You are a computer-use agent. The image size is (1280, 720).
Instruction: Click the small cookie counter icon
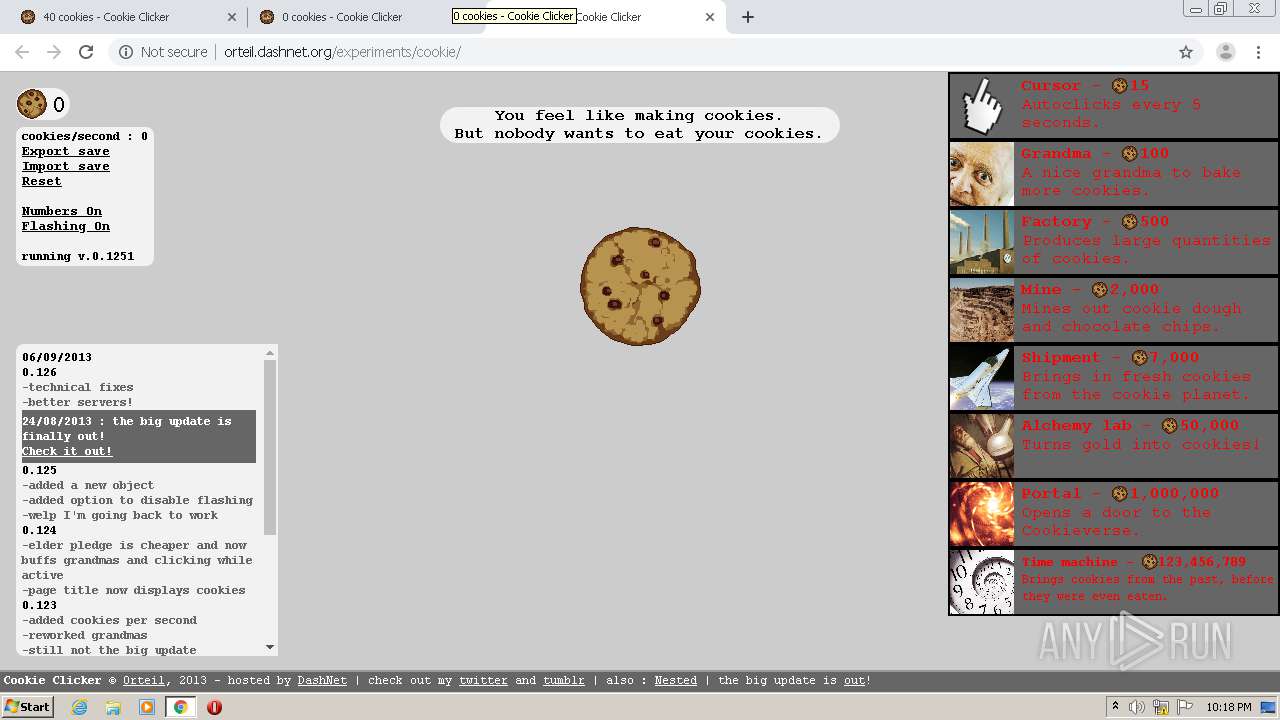click(x=32, y=103)
